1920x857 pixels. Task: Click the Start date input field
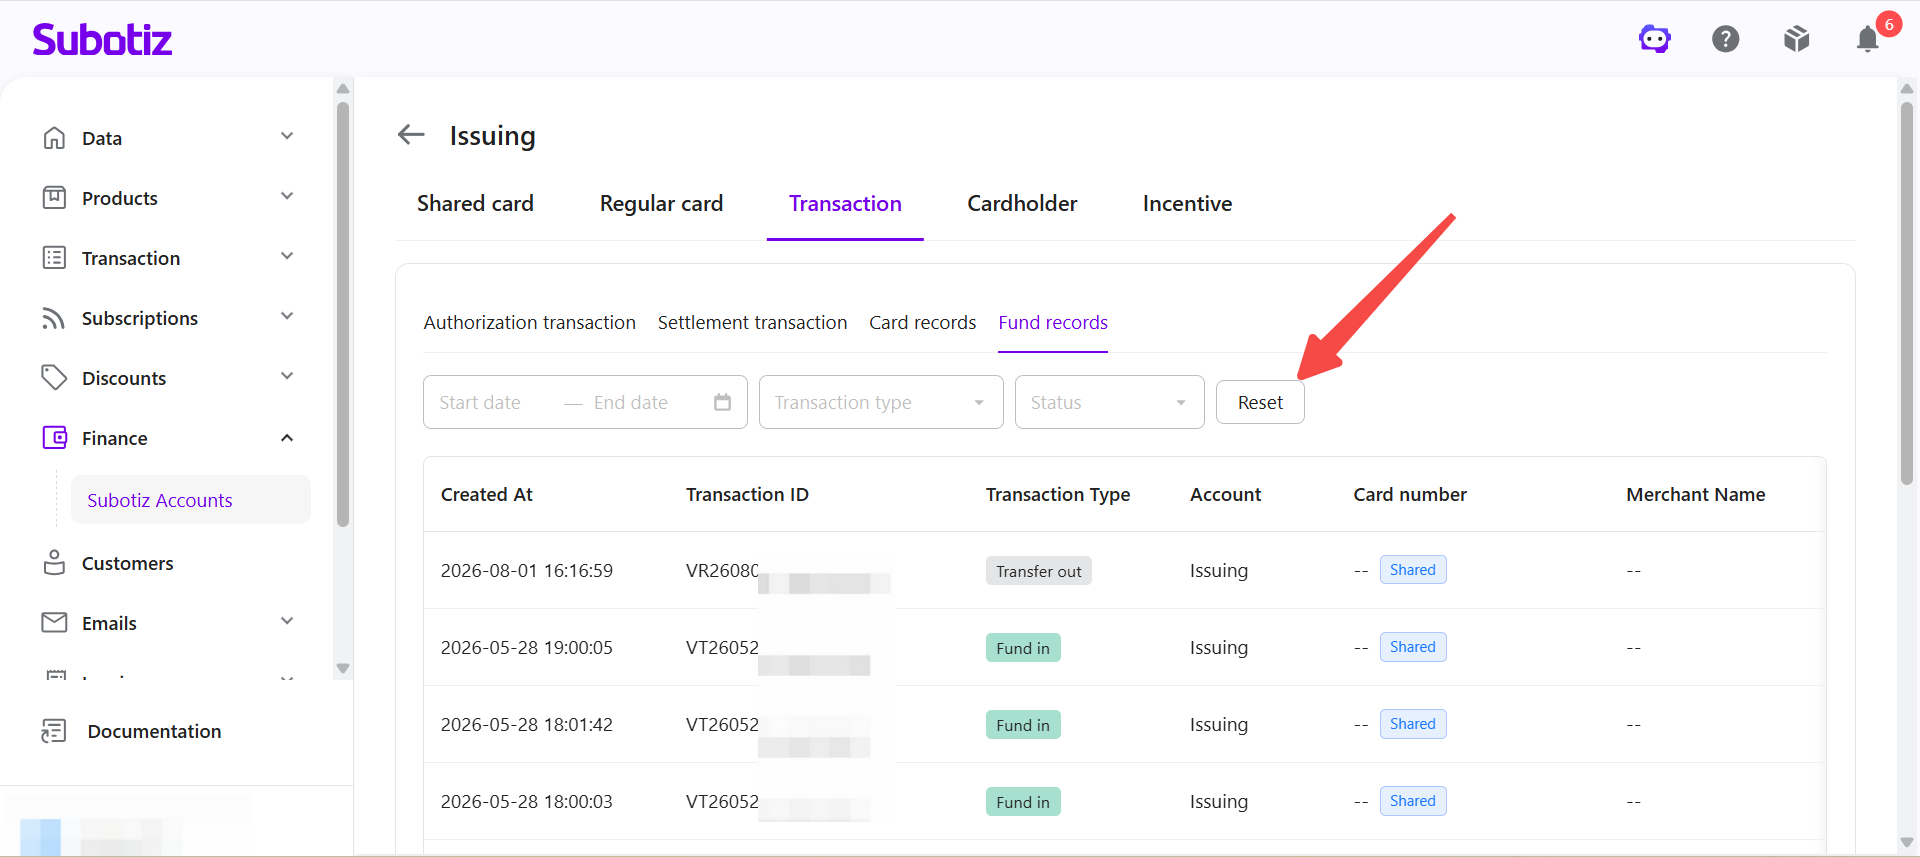[x=480, y=402]
